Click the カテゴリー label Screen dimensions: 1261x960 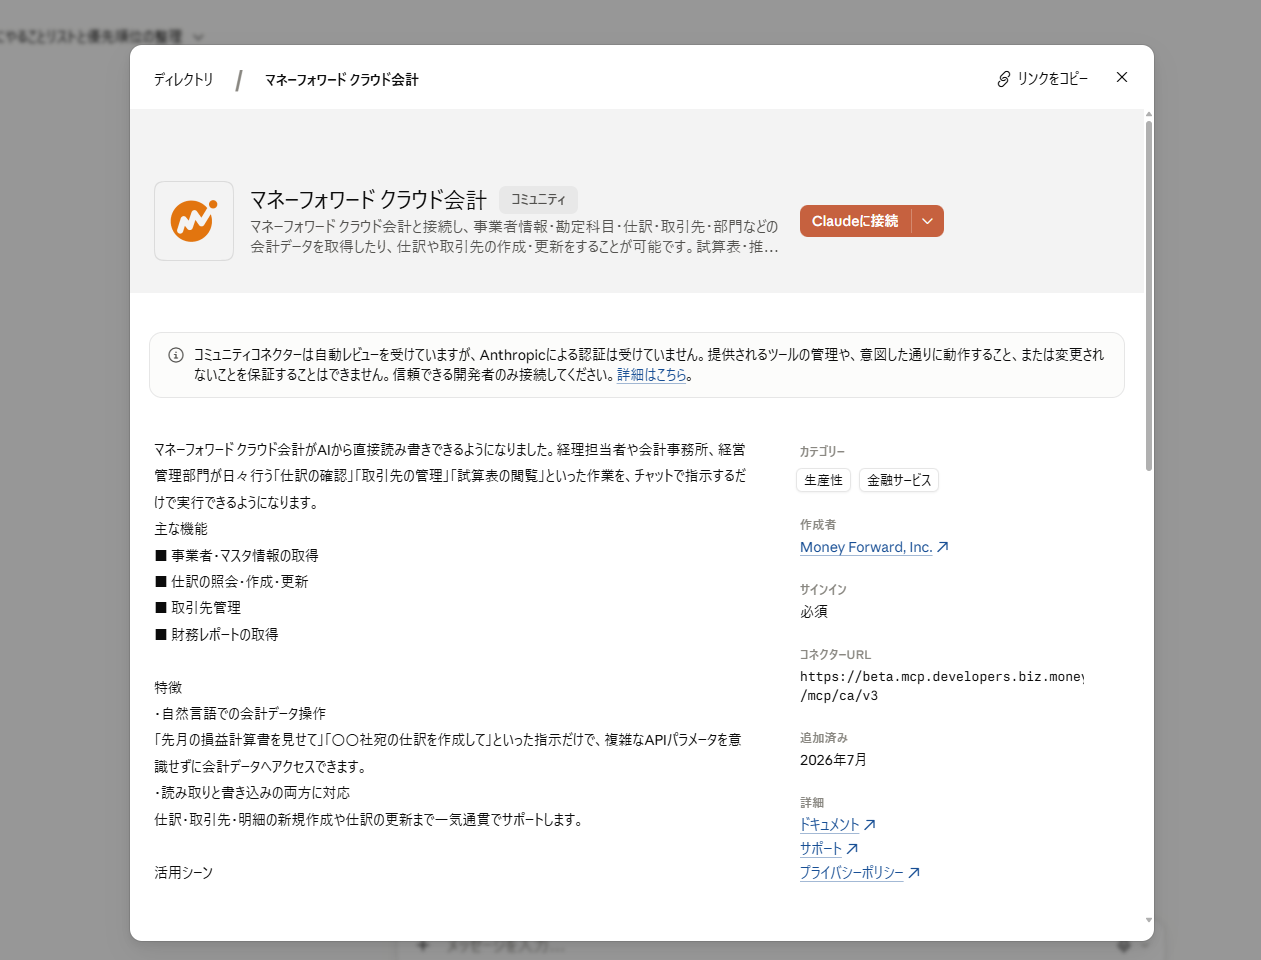(x=822, y=452)
